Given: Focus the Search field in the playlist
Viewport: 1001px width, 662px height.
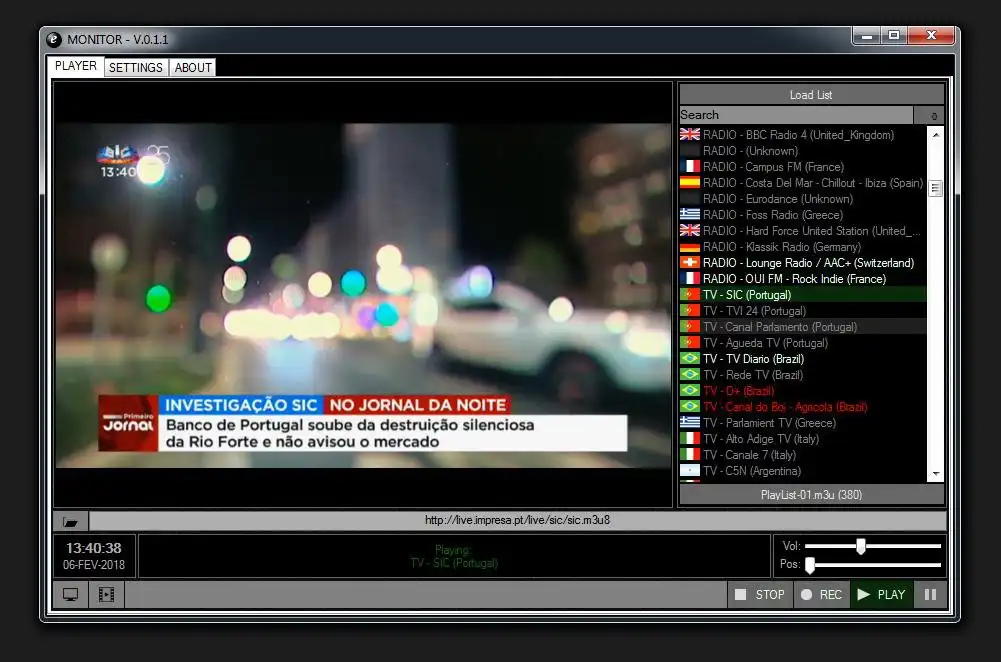Looking at the screenshot, I should (x=796, y=115).
